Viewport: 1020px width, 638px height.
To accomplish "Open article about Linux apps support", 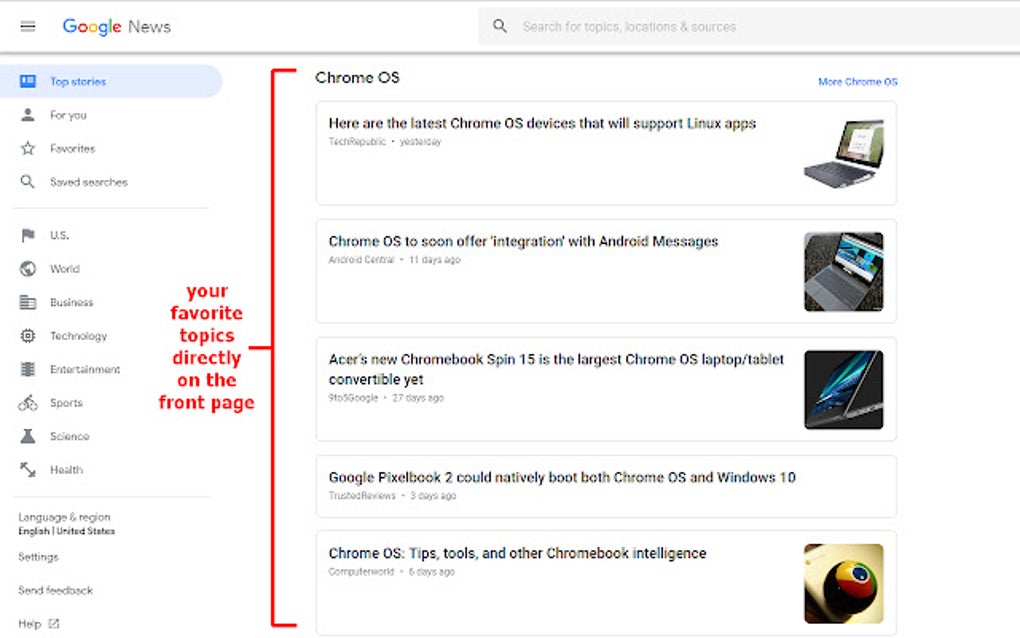I will pos(542,124).
